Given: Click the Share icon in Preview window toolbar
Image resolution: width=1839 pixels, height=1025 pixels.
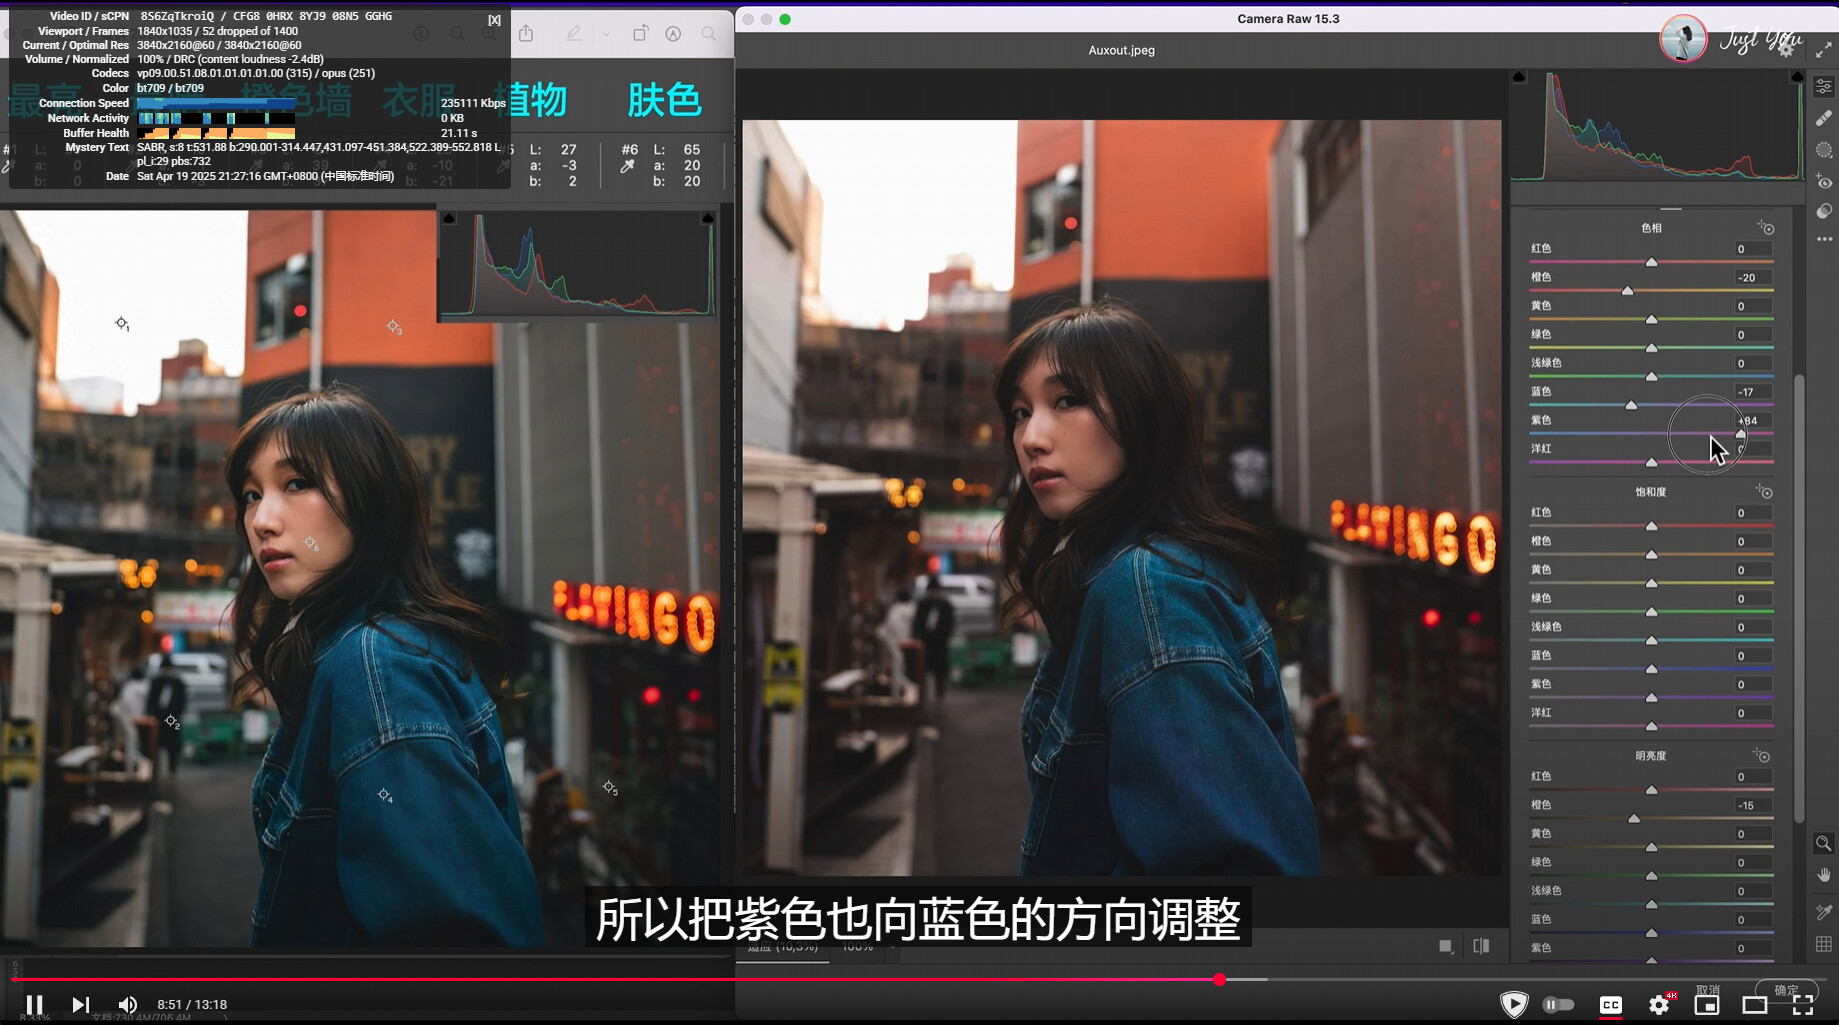Looking at the screenshot, I should click(526, 33).
